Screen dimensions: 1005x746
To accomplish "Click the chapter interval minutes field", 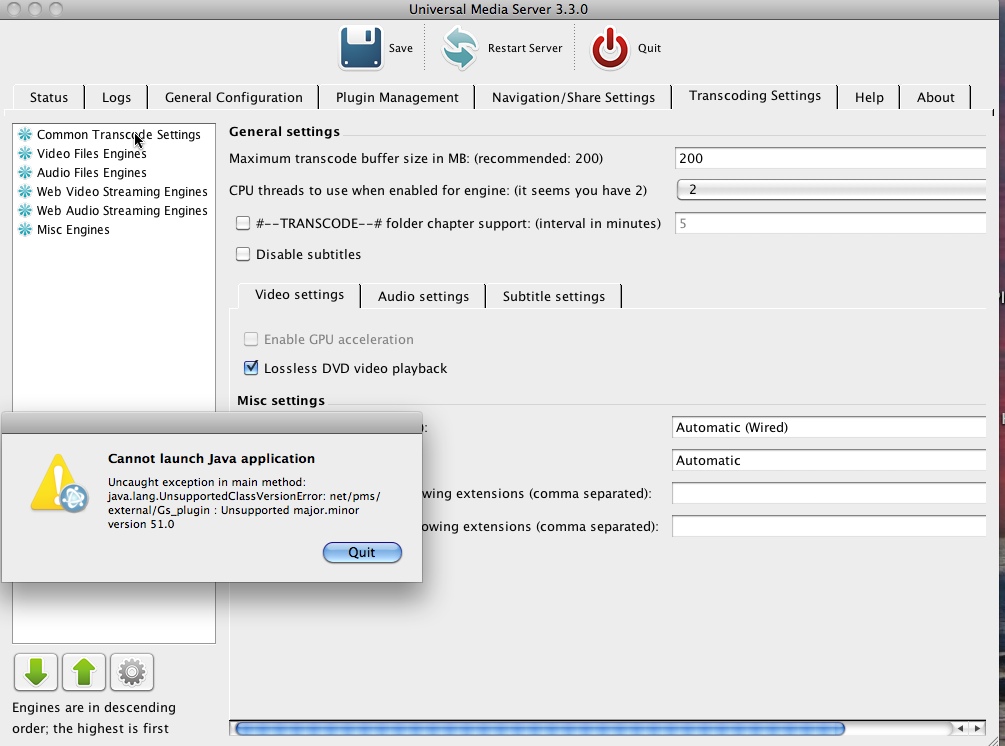I will (x=830, y=223).
